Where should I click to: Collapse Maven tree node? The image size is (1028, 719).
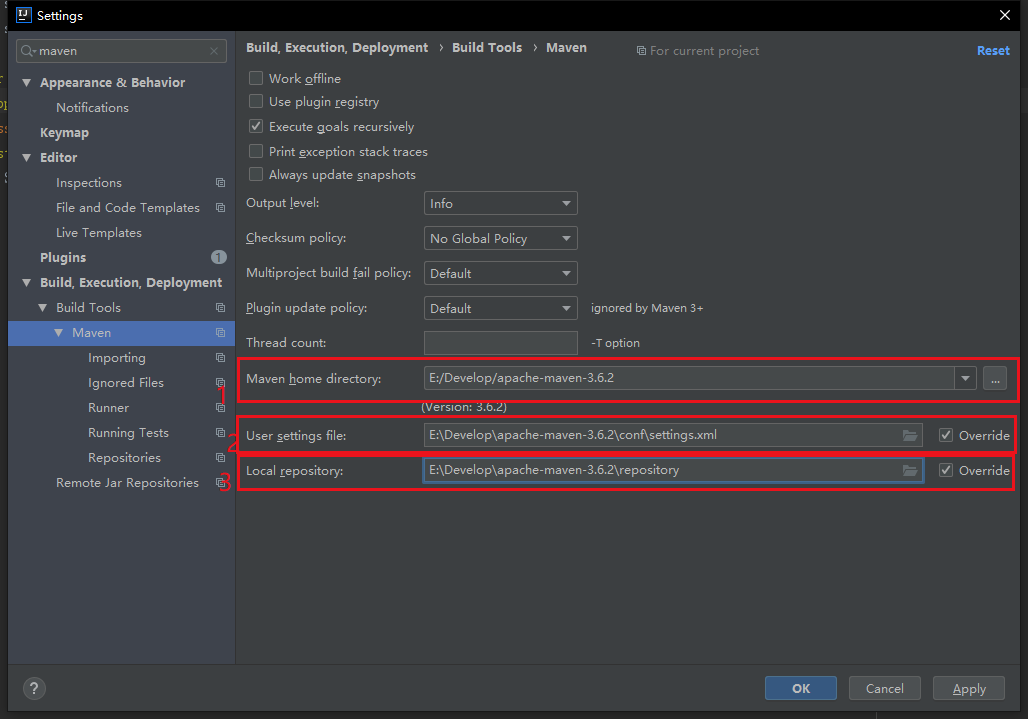[58, 332]
